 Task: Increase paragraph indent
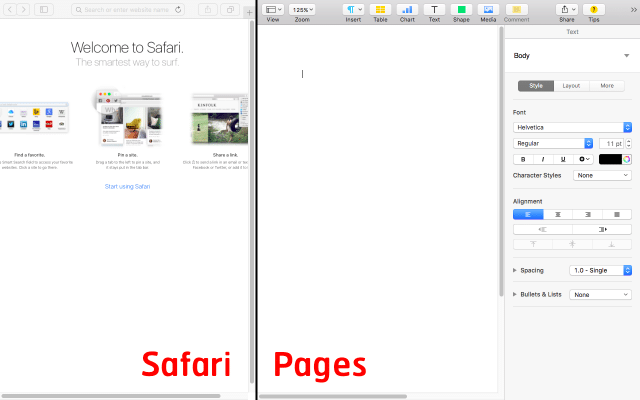602,229
